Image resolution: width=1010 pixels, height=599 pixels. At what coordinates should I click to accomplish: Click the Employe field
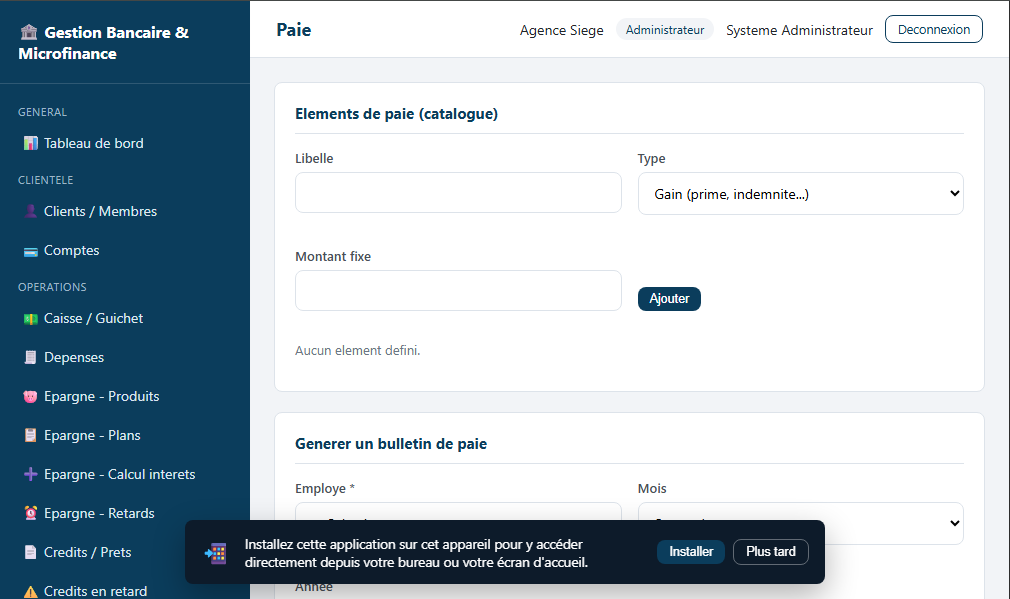458,511
